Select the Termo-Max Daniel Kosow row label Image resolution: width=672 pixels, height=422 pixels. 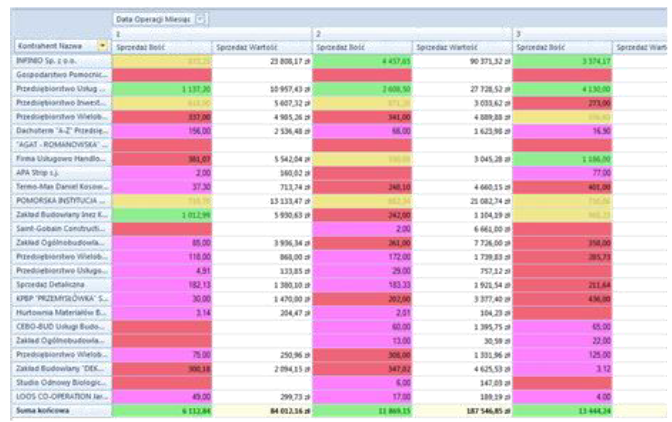point(60,186)
